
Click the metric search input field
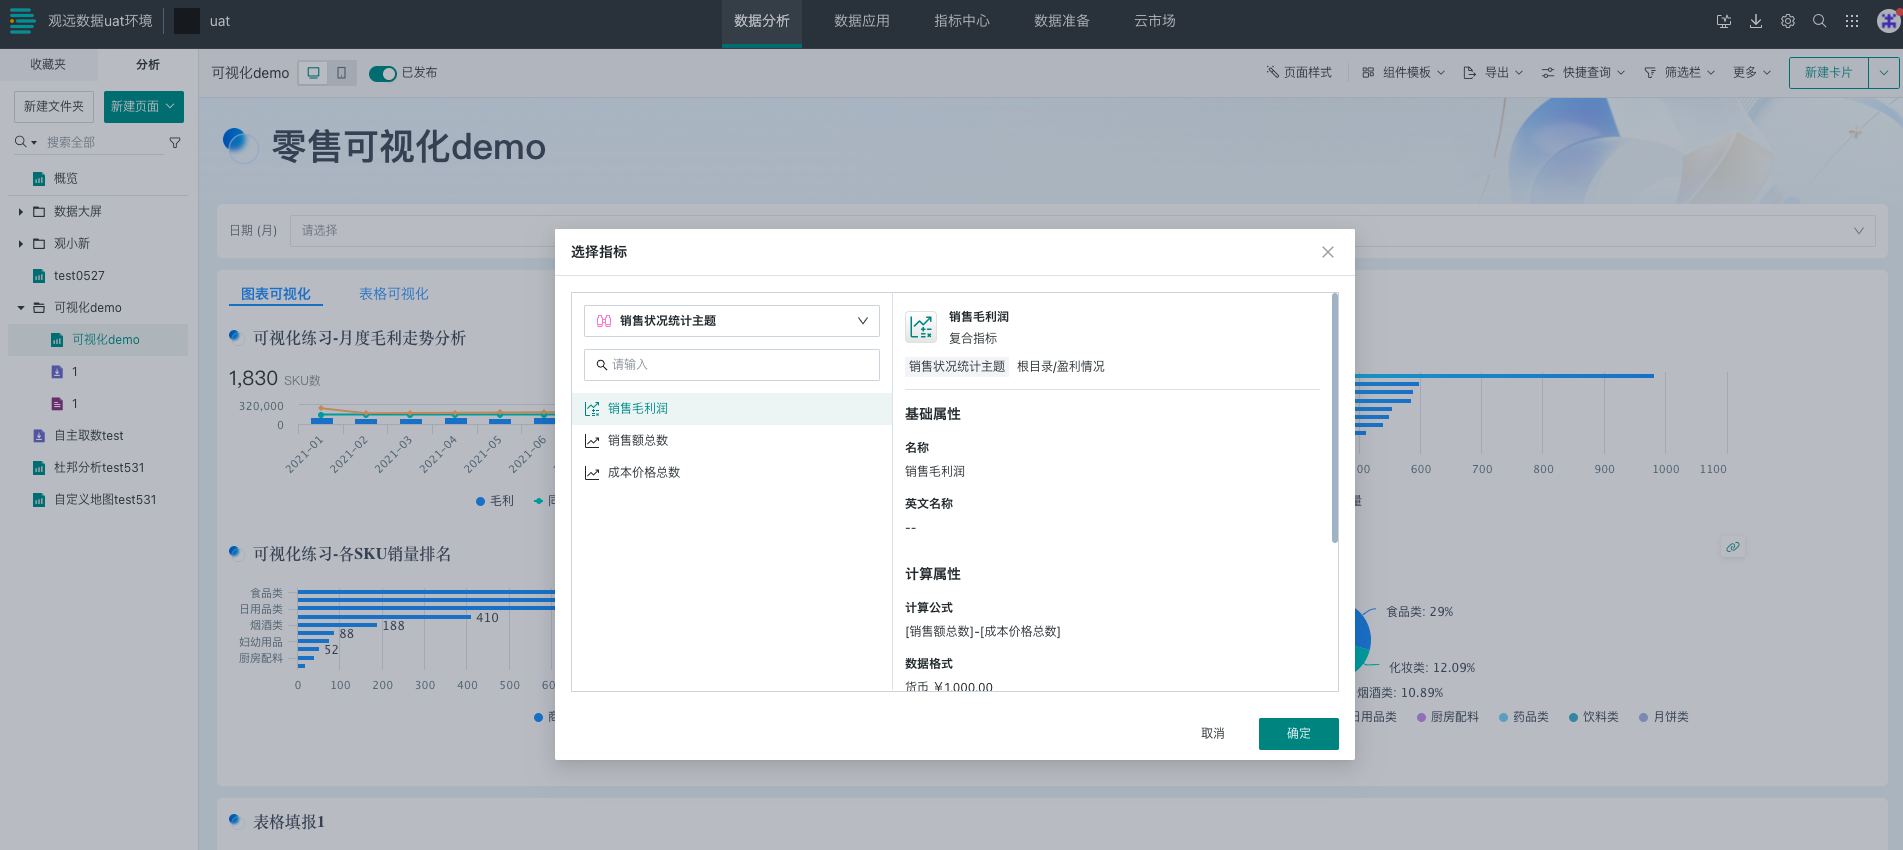coord(731,365)
